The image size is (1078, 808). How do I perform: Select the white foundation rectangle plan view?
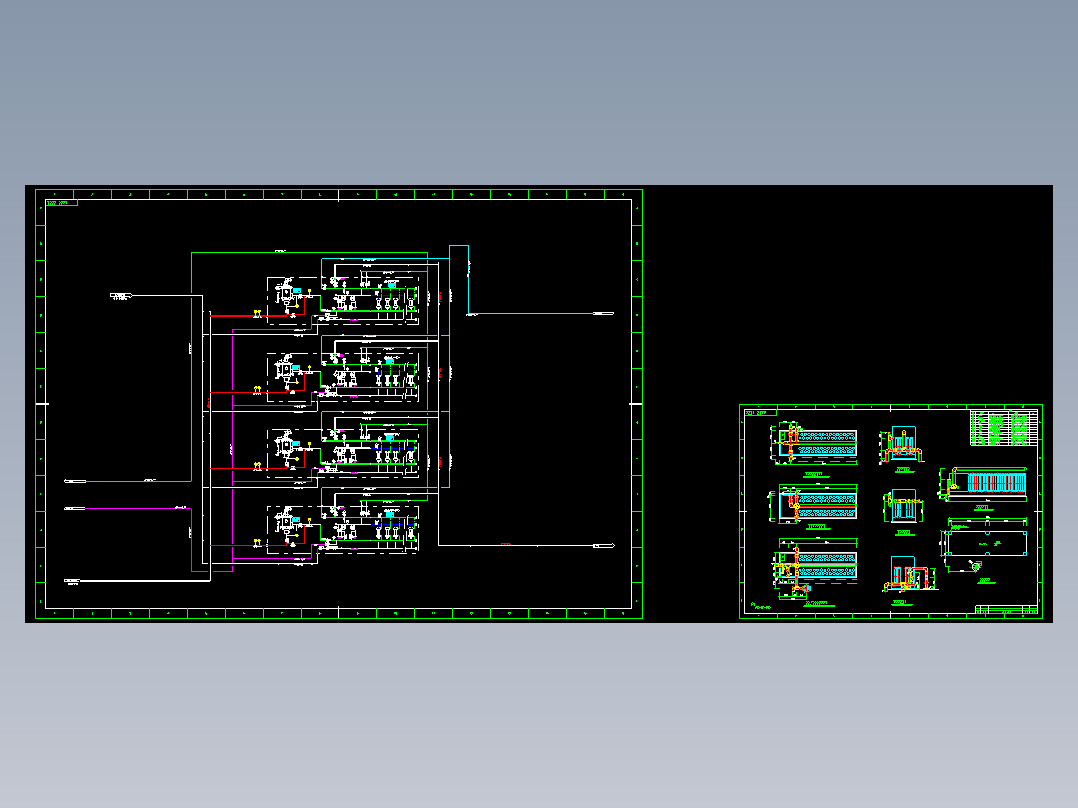987,543
